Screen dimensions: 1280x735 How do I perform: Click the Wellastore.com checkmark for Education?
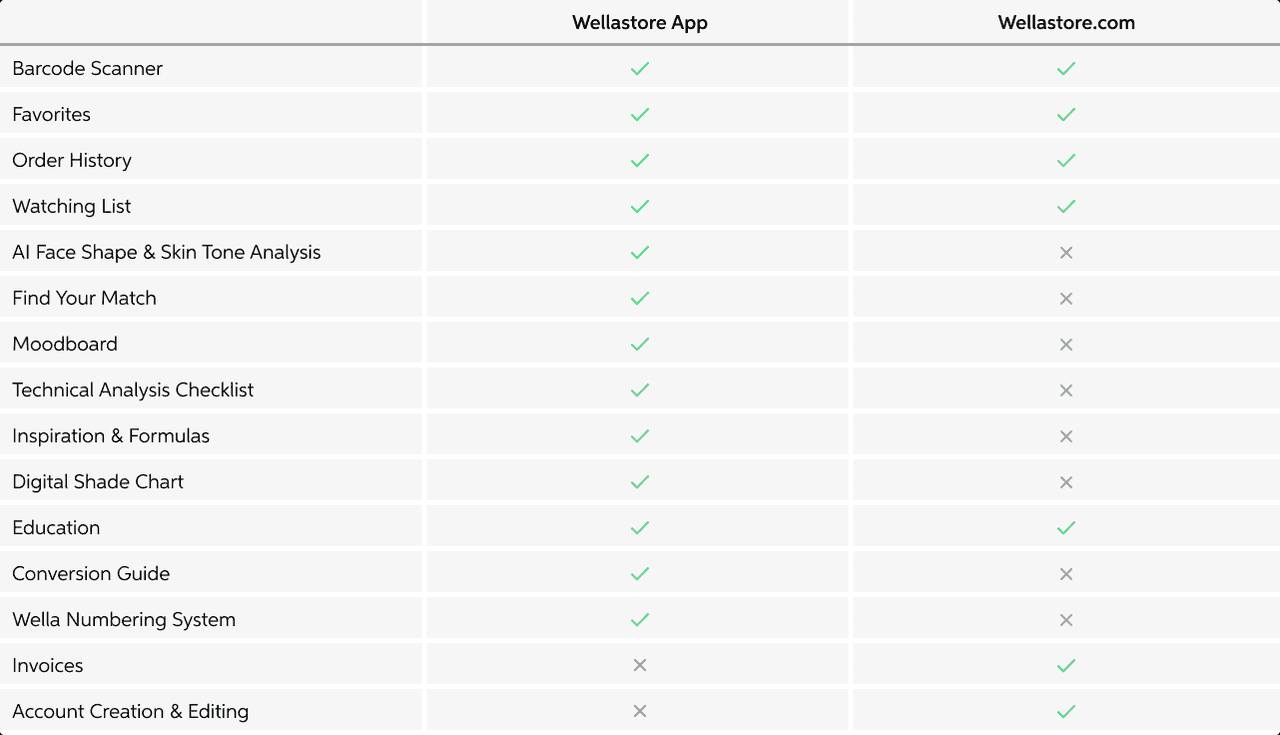(x=1066, y=528)
